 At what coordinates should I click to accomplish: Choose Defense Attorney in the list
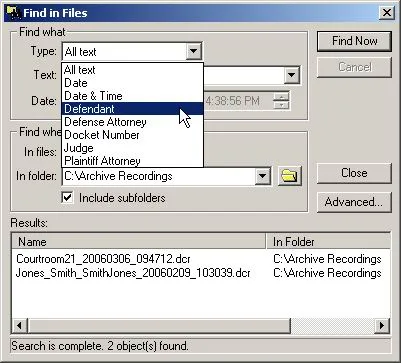132,122
